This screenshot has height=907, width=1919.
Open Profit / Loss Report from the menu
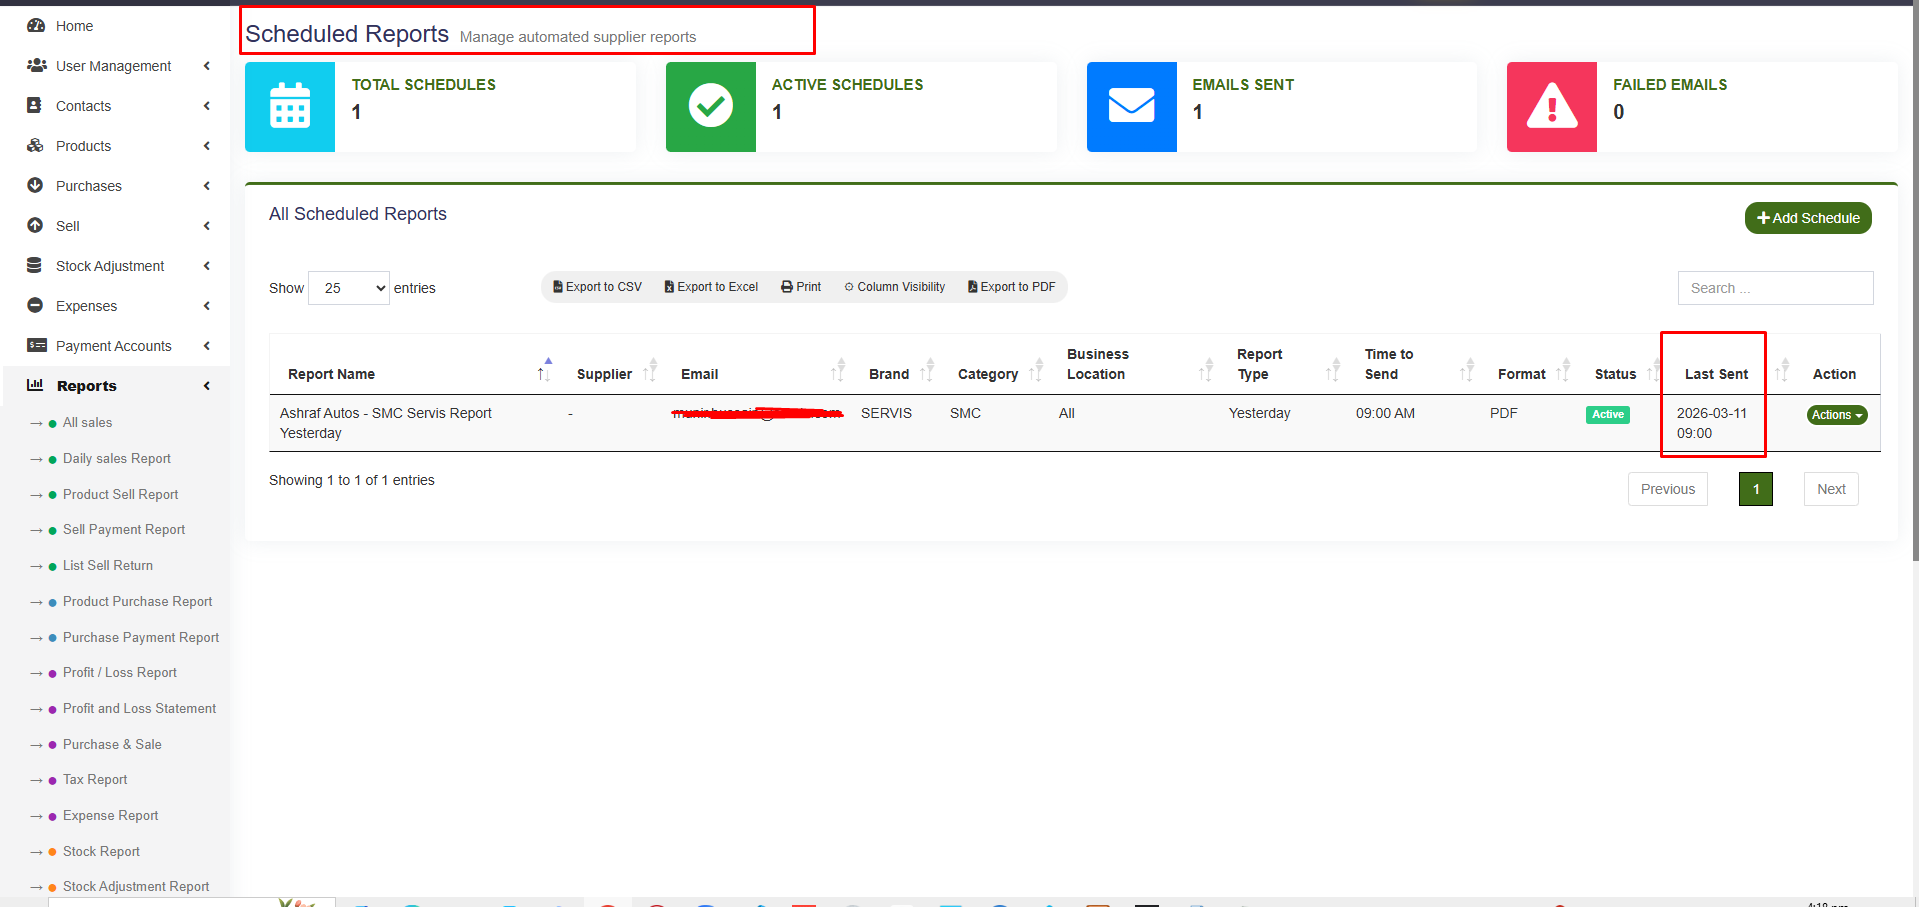119,672
